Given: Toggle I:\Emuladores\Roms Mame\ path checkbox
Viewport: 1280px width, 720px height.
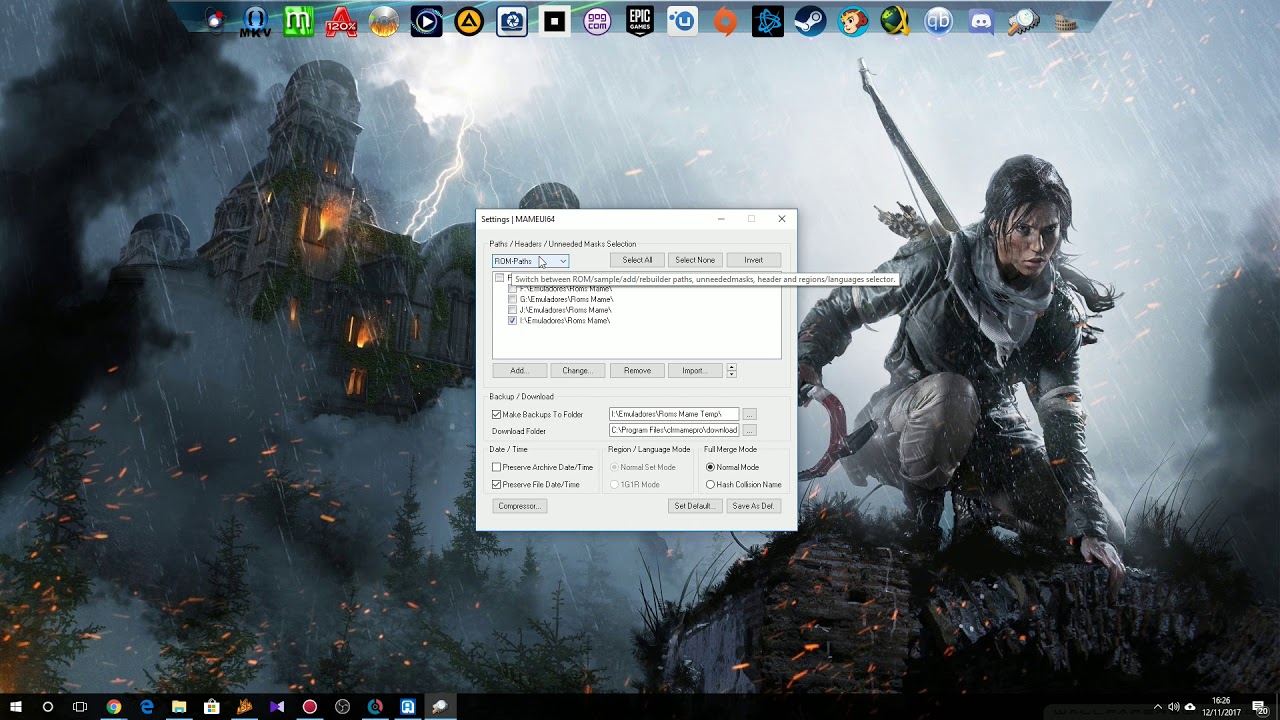Looking at the screenshot, I should (513, 321).
